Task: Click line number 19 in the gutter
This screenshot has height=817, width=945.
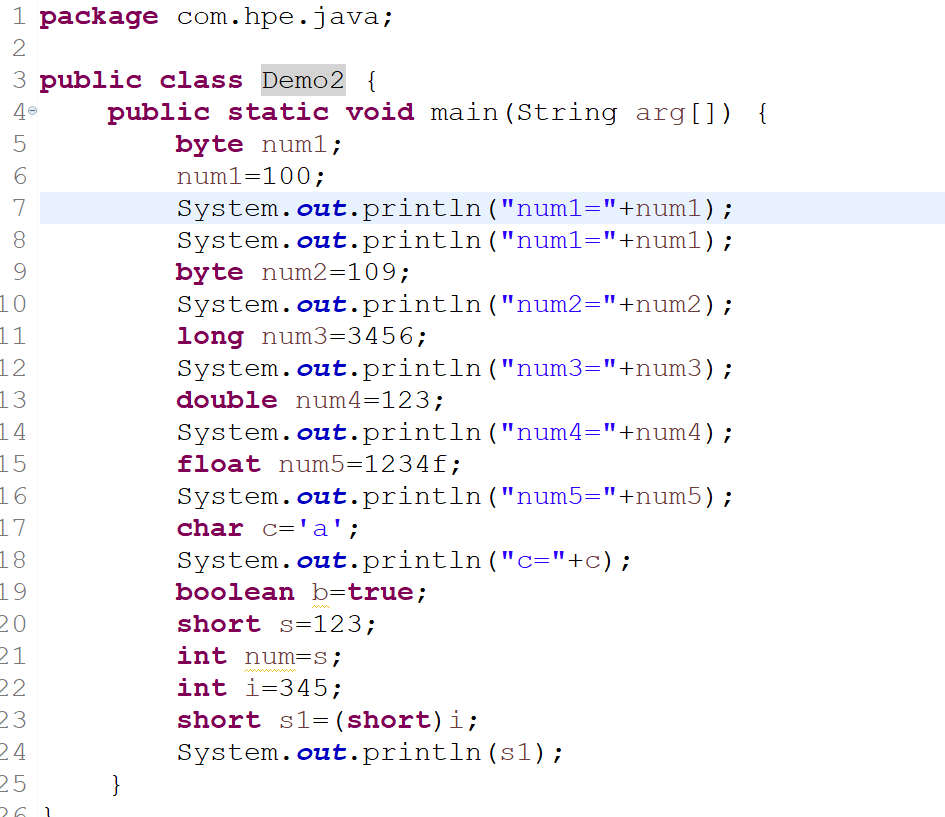Action: (x=13, y=592)
